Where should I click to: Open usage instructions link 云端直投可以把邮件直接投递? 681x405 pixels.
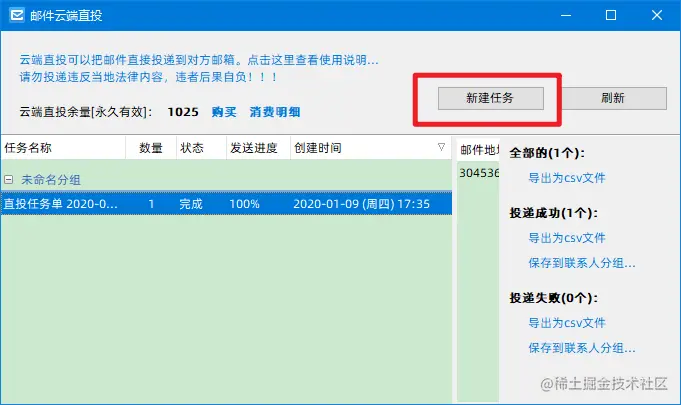pos(199,60)
